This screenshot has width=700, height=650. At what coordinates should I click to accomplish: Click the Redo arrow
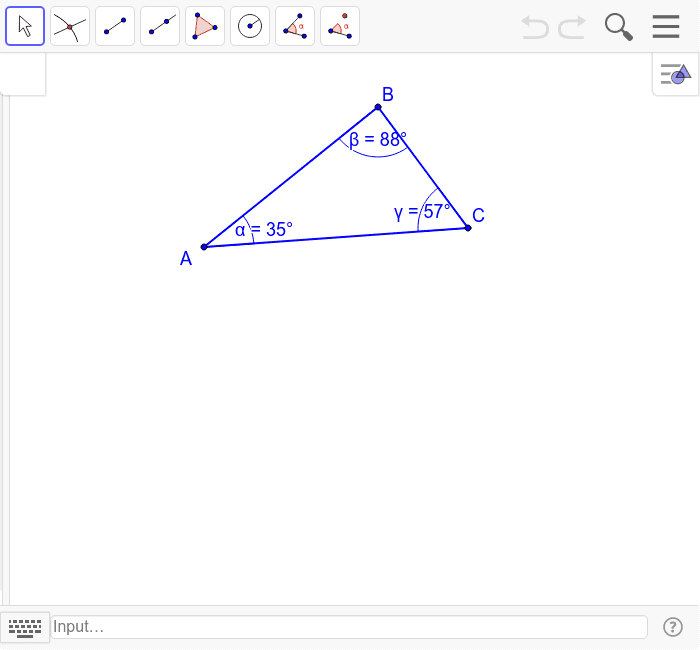click(572, 27)
